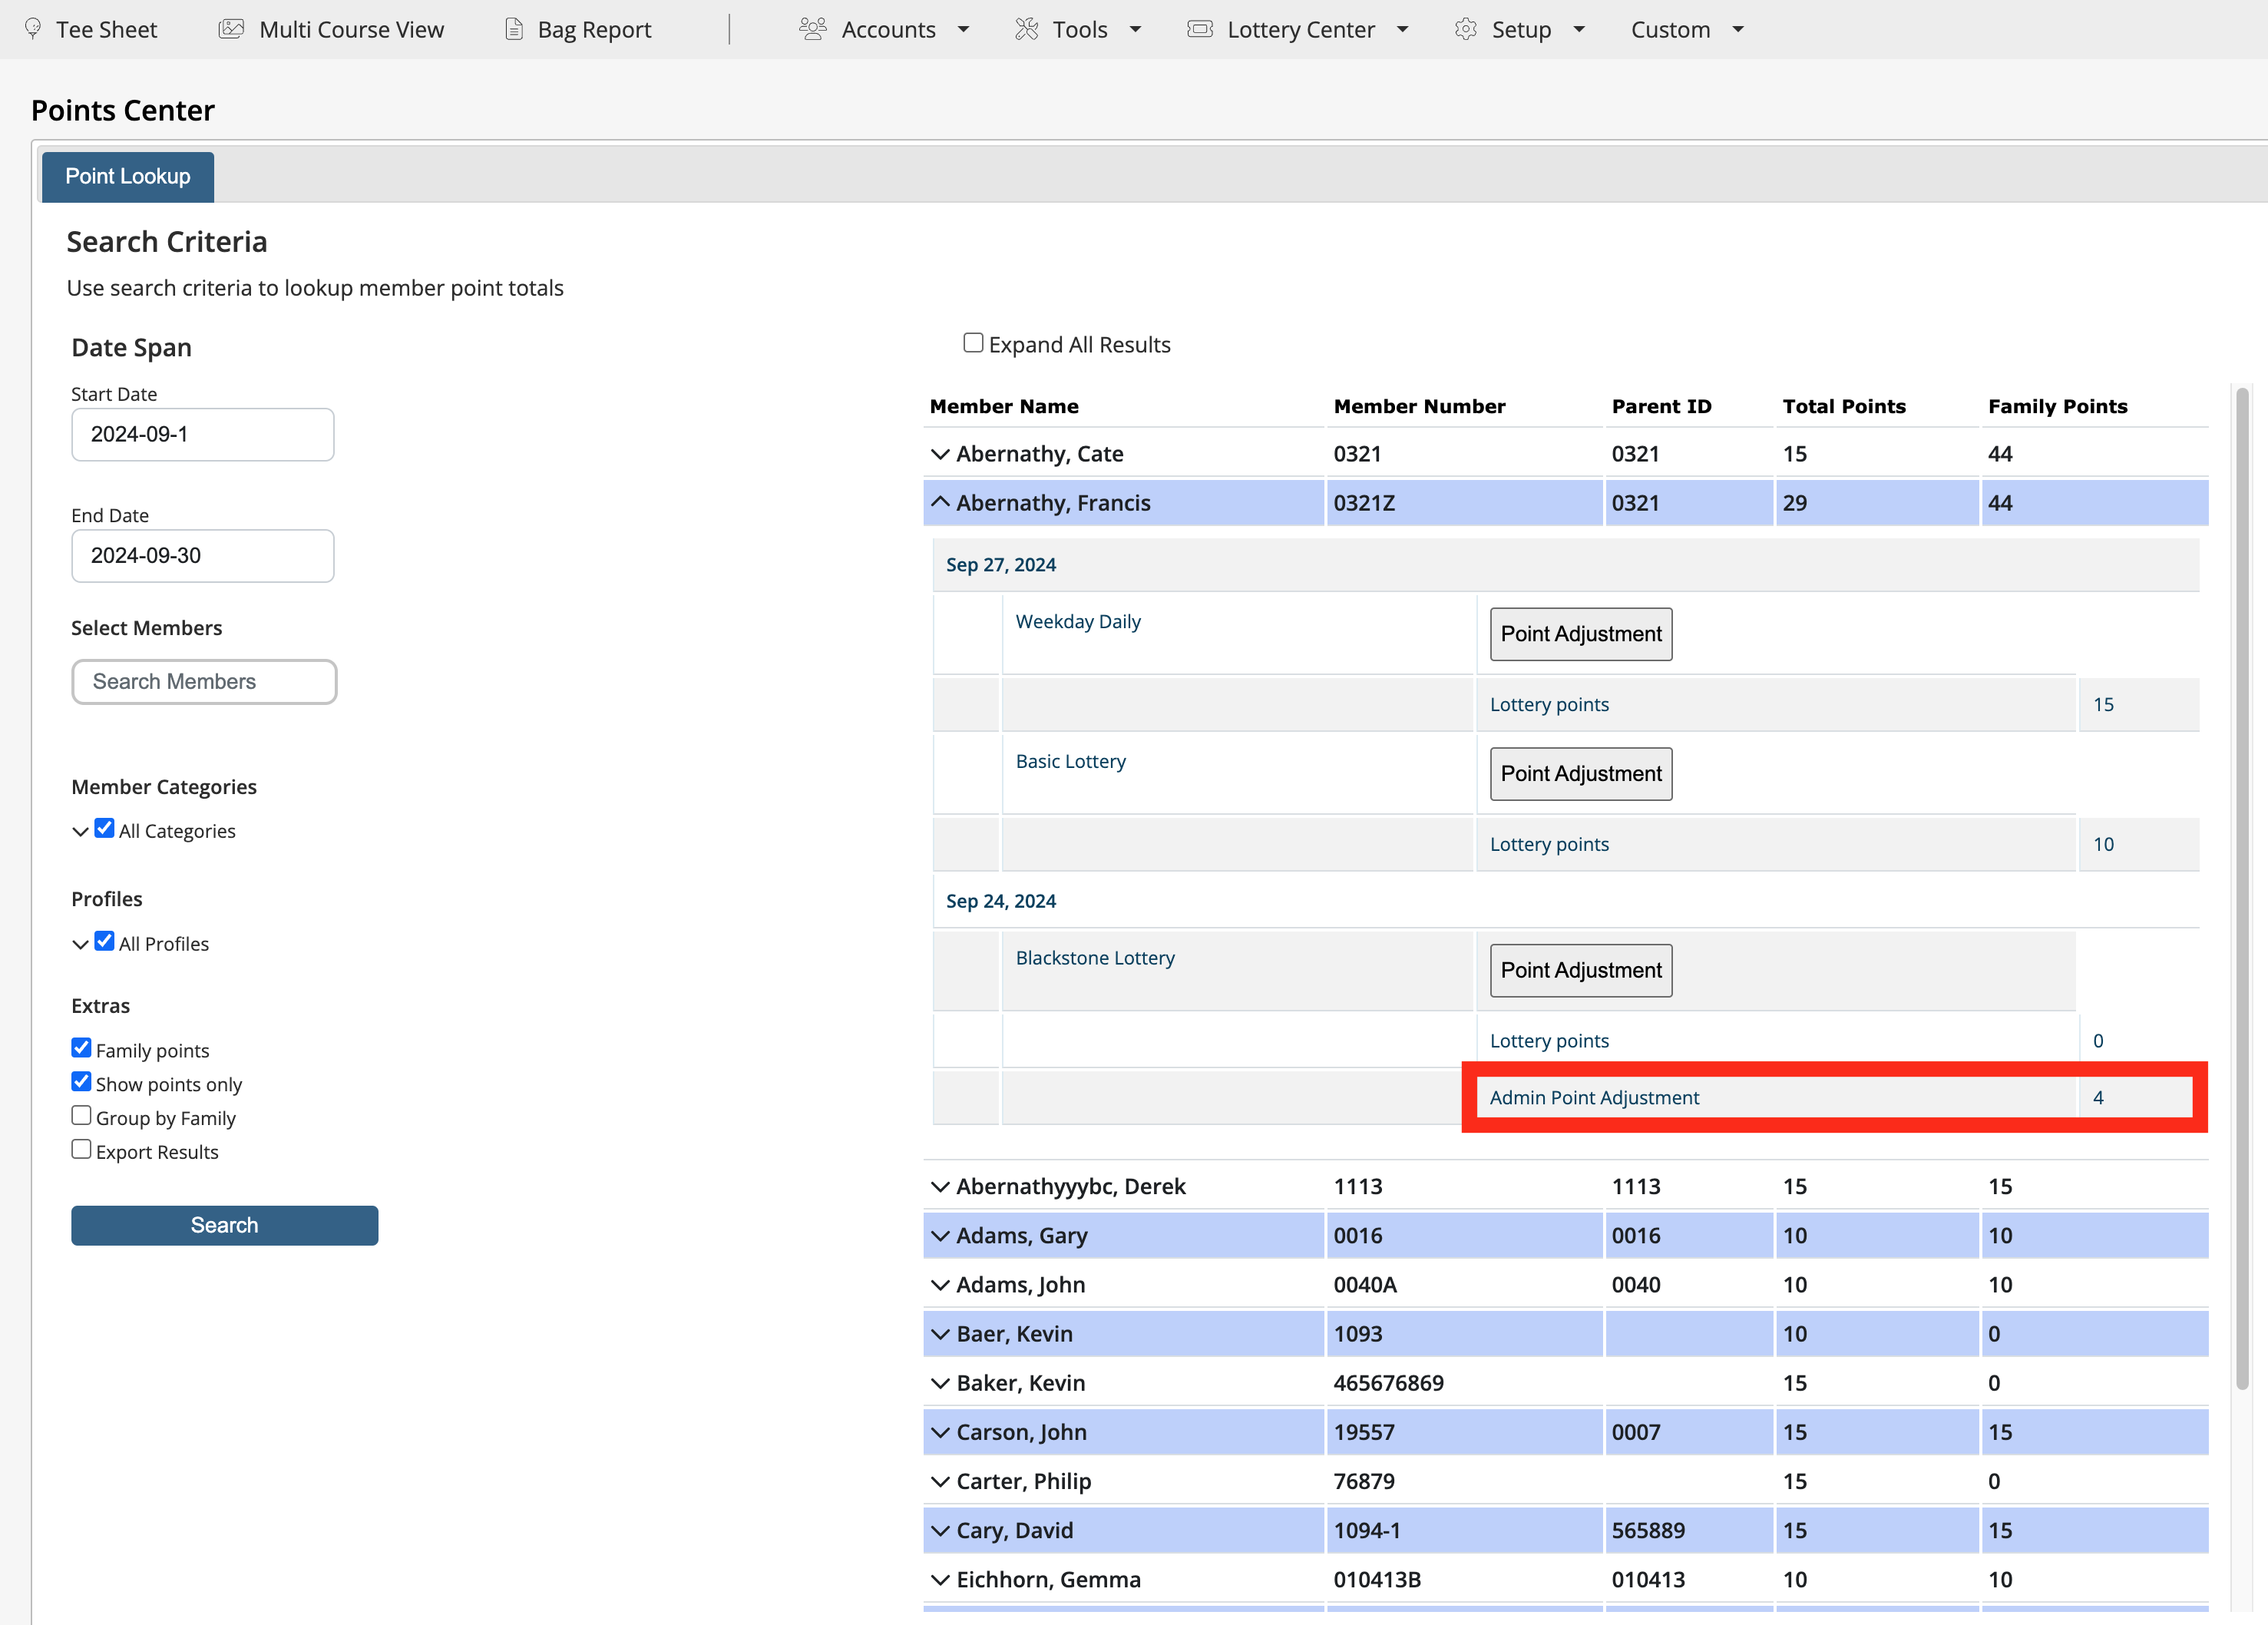Toggle the All Profiles checkbox
Image resolution: width=2268 pixels, height=1625 pixels.
pos(104,941)
